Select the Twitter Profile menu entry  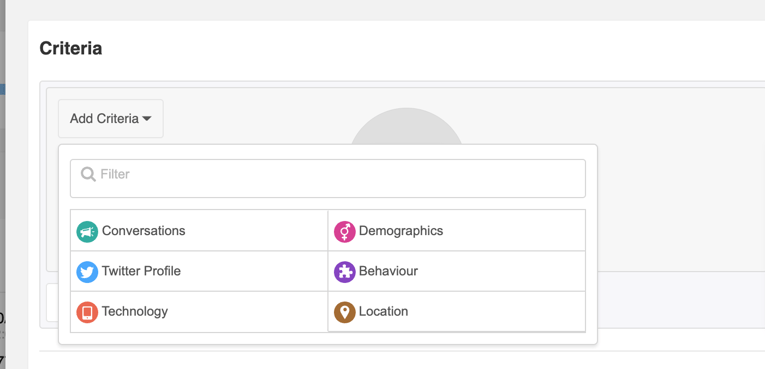[199, 271]
